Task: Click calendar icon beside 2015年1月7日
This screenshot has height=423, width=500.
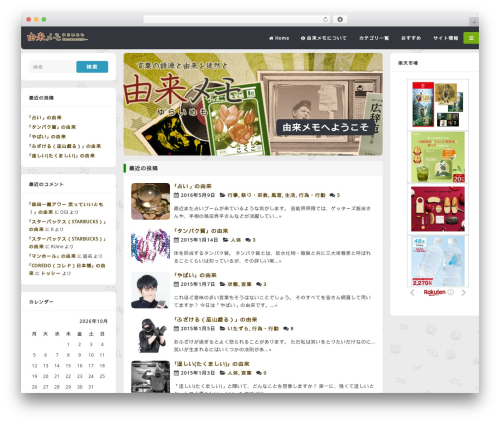Action: [176, 284]
